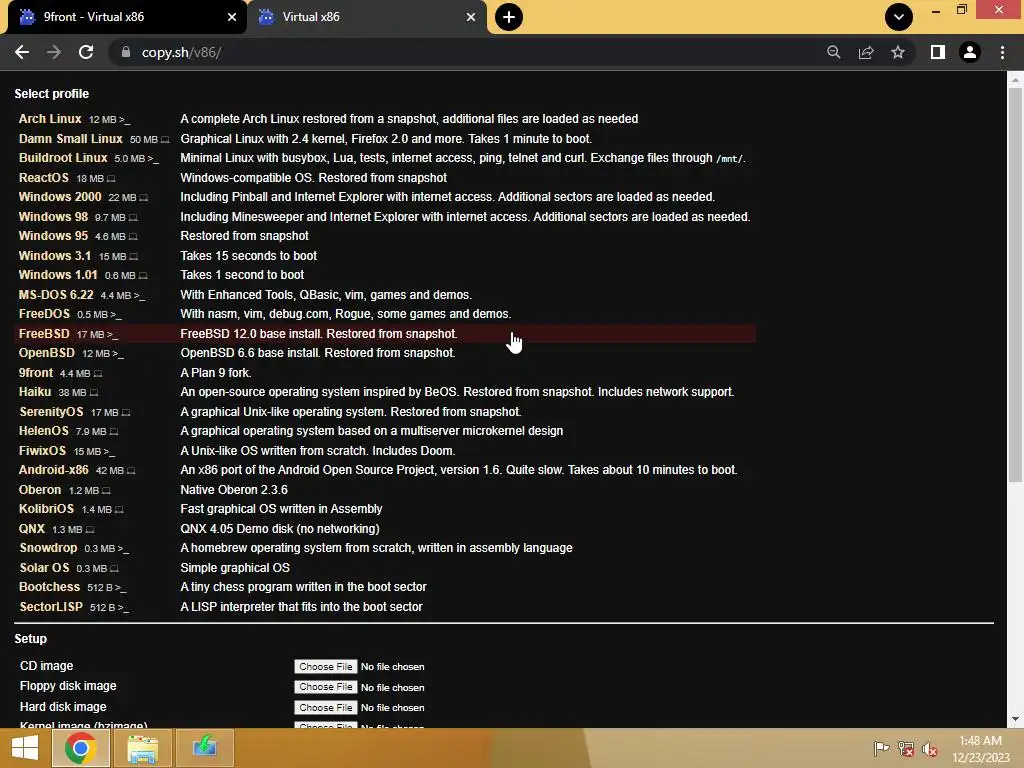The width and height of the screenshot is (1024, 768).
Task: Open Chrome from the taskbar
Action: pos(80,748)
